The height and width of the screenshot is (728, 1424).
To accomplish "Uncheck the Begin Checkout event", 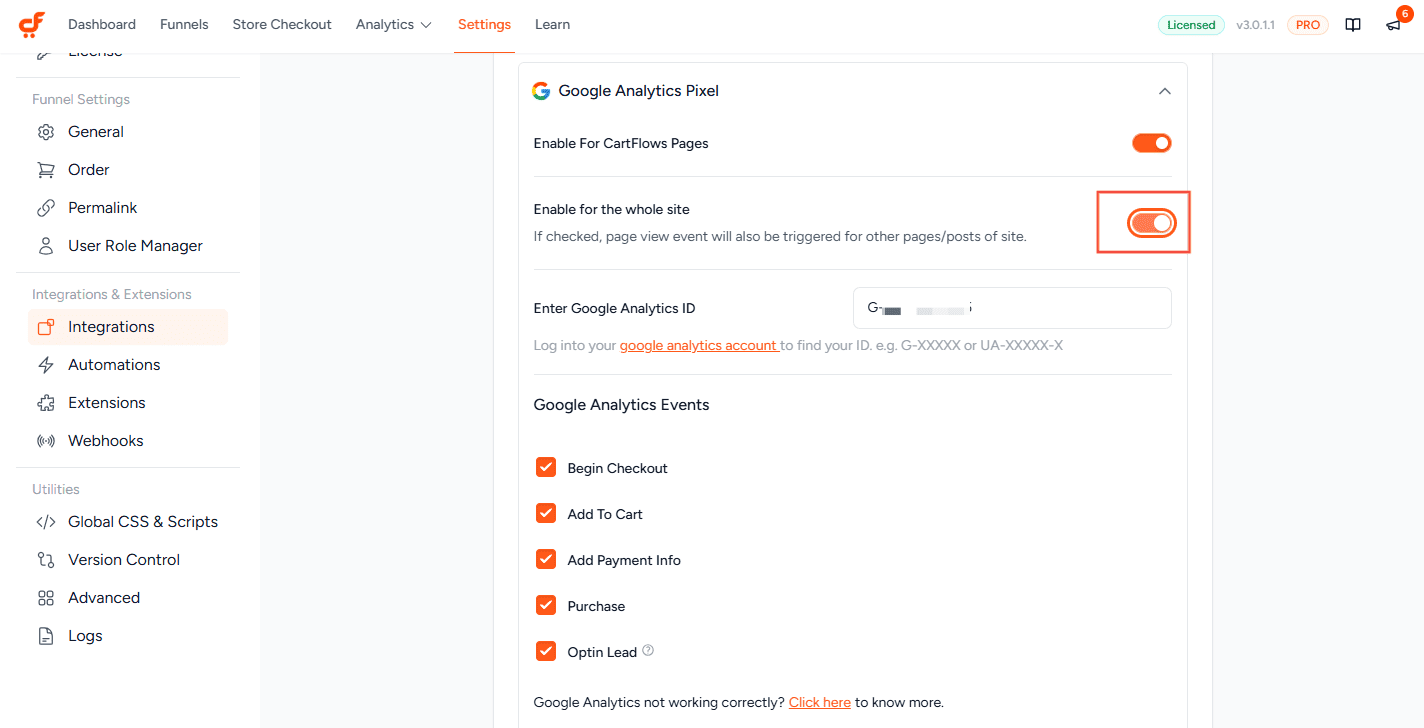I will (546, 467).
